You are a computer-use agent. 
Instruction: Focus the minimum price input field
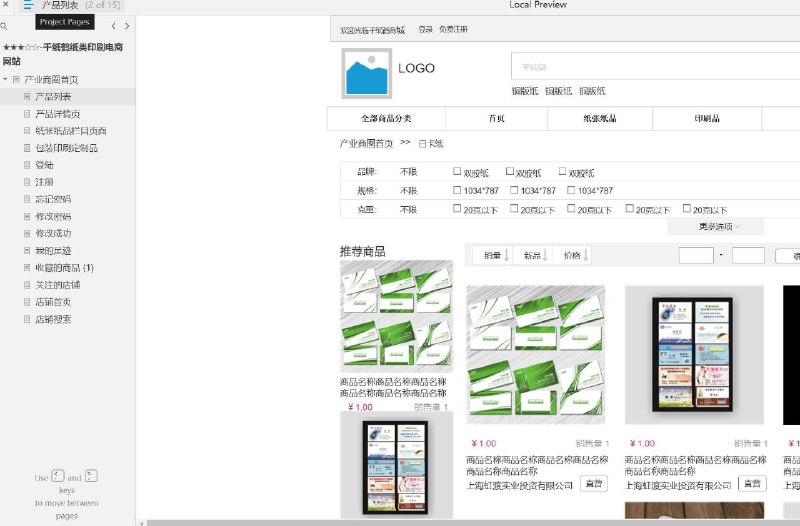tap(696, 255)
